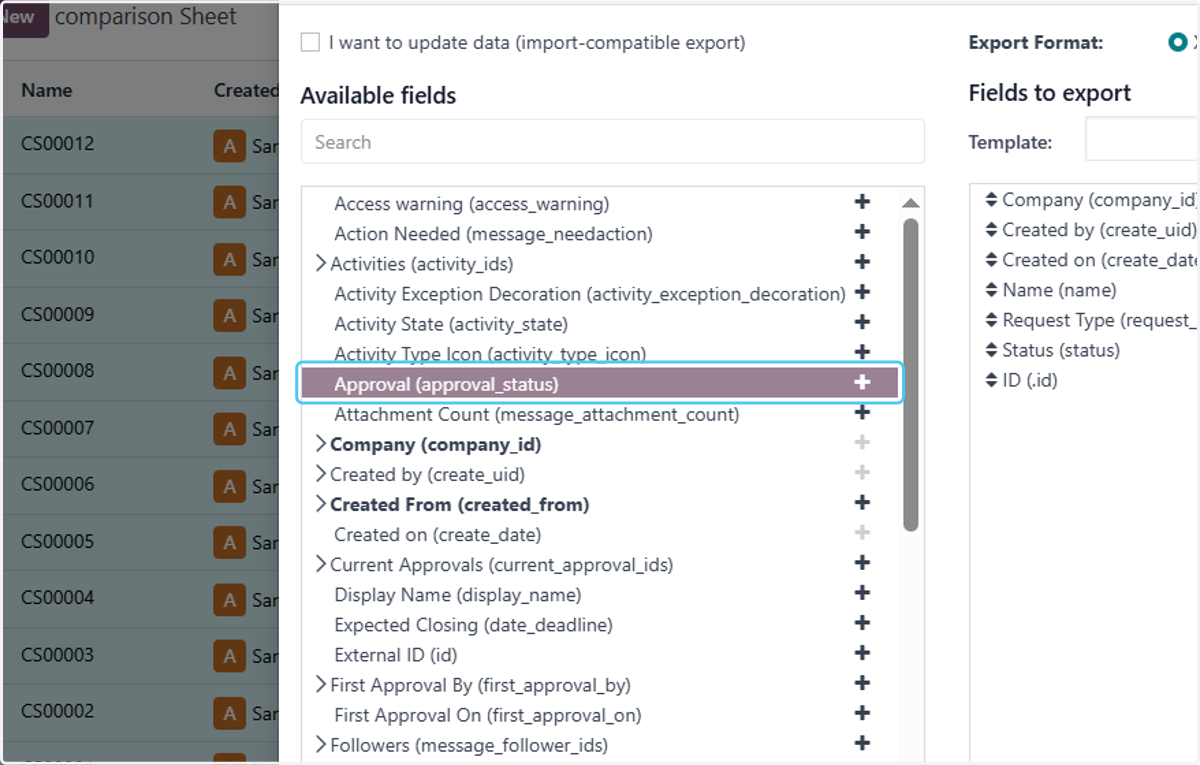
Task: Add Approval (approval_status) with plus icon
Action: pos(862,382)
